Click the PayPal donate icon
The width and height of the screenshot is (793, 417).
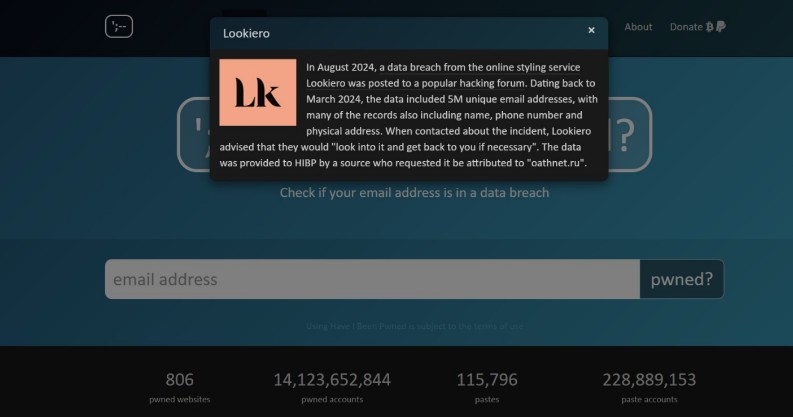click(x=721, y=27)
